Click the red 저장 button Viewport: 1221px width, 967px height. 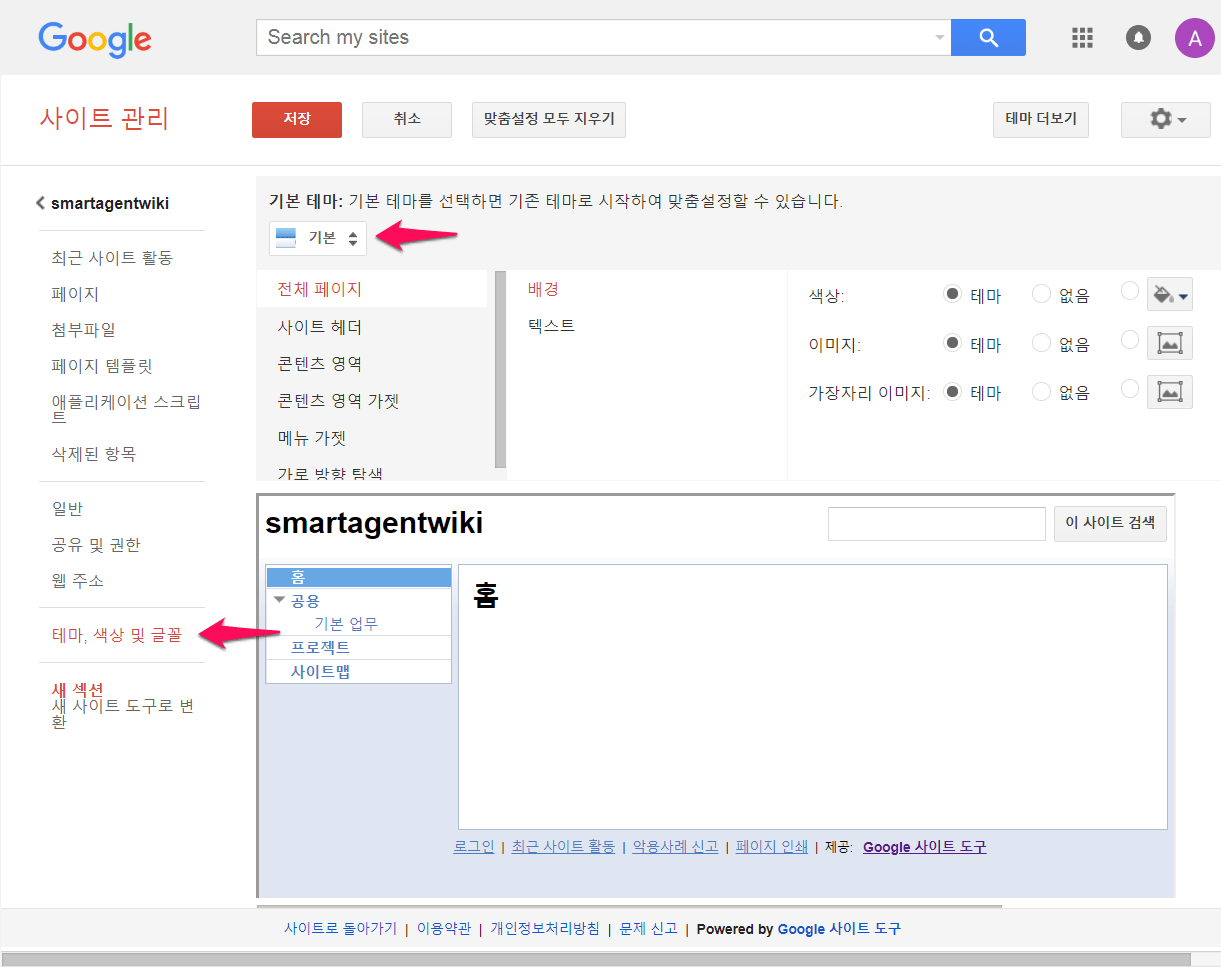(x=297, y=119)
